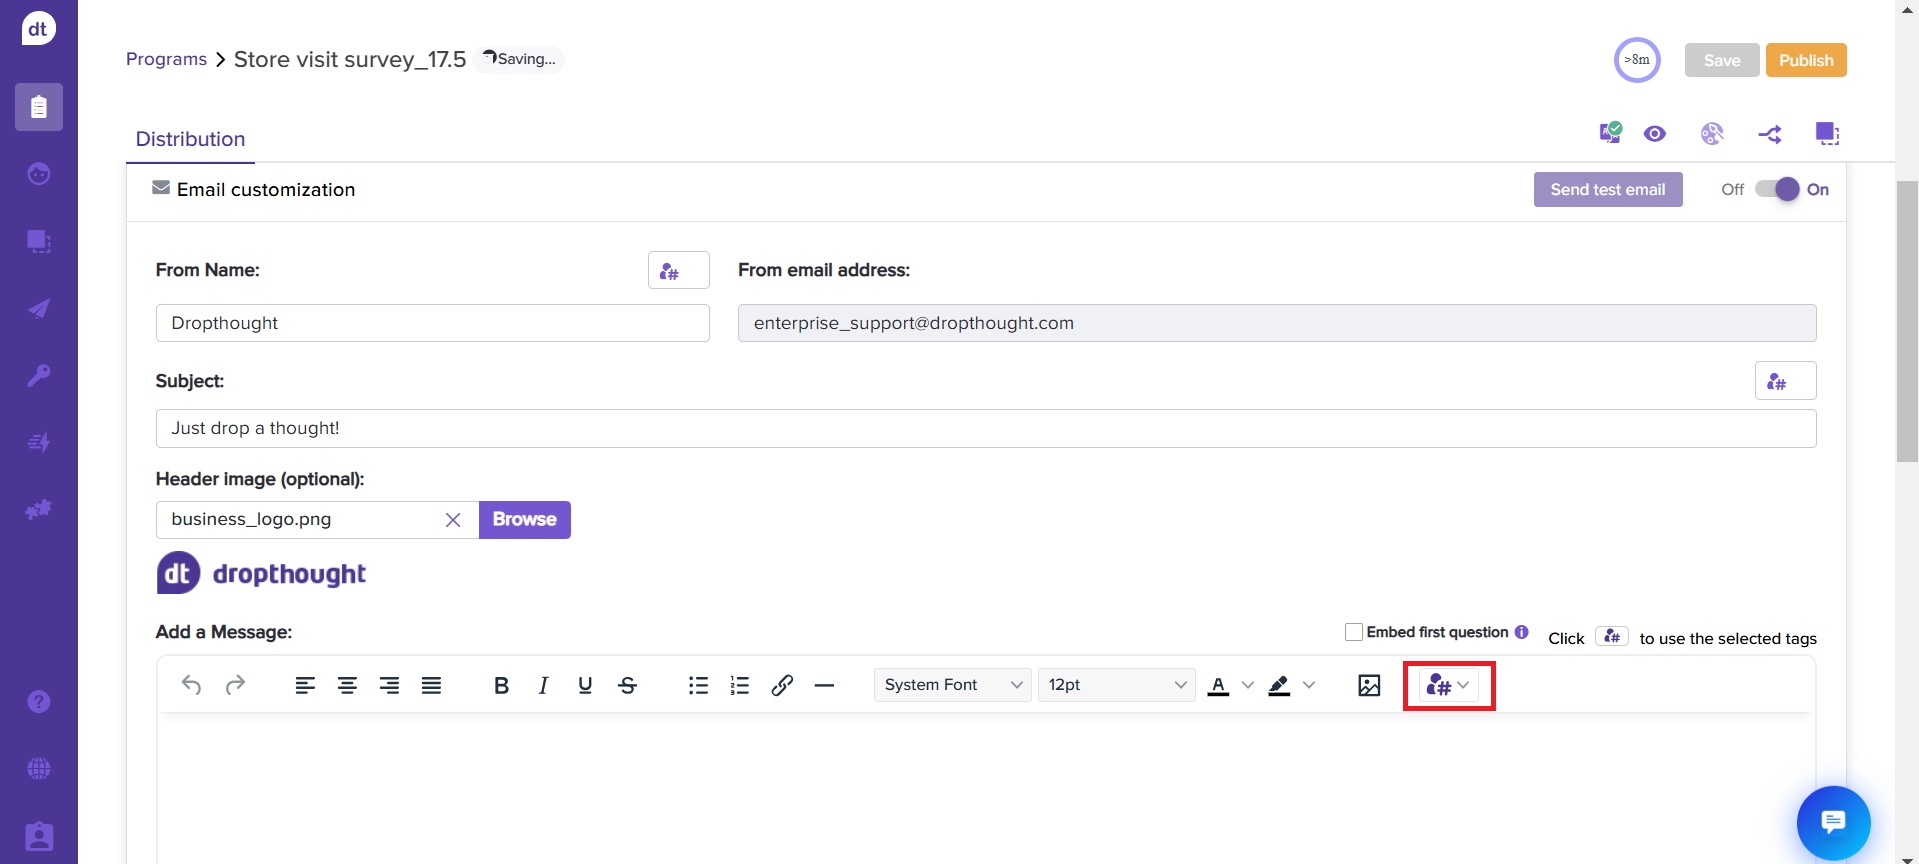
Task: Undo the last edit in message editor
Action: coord(191,685)
